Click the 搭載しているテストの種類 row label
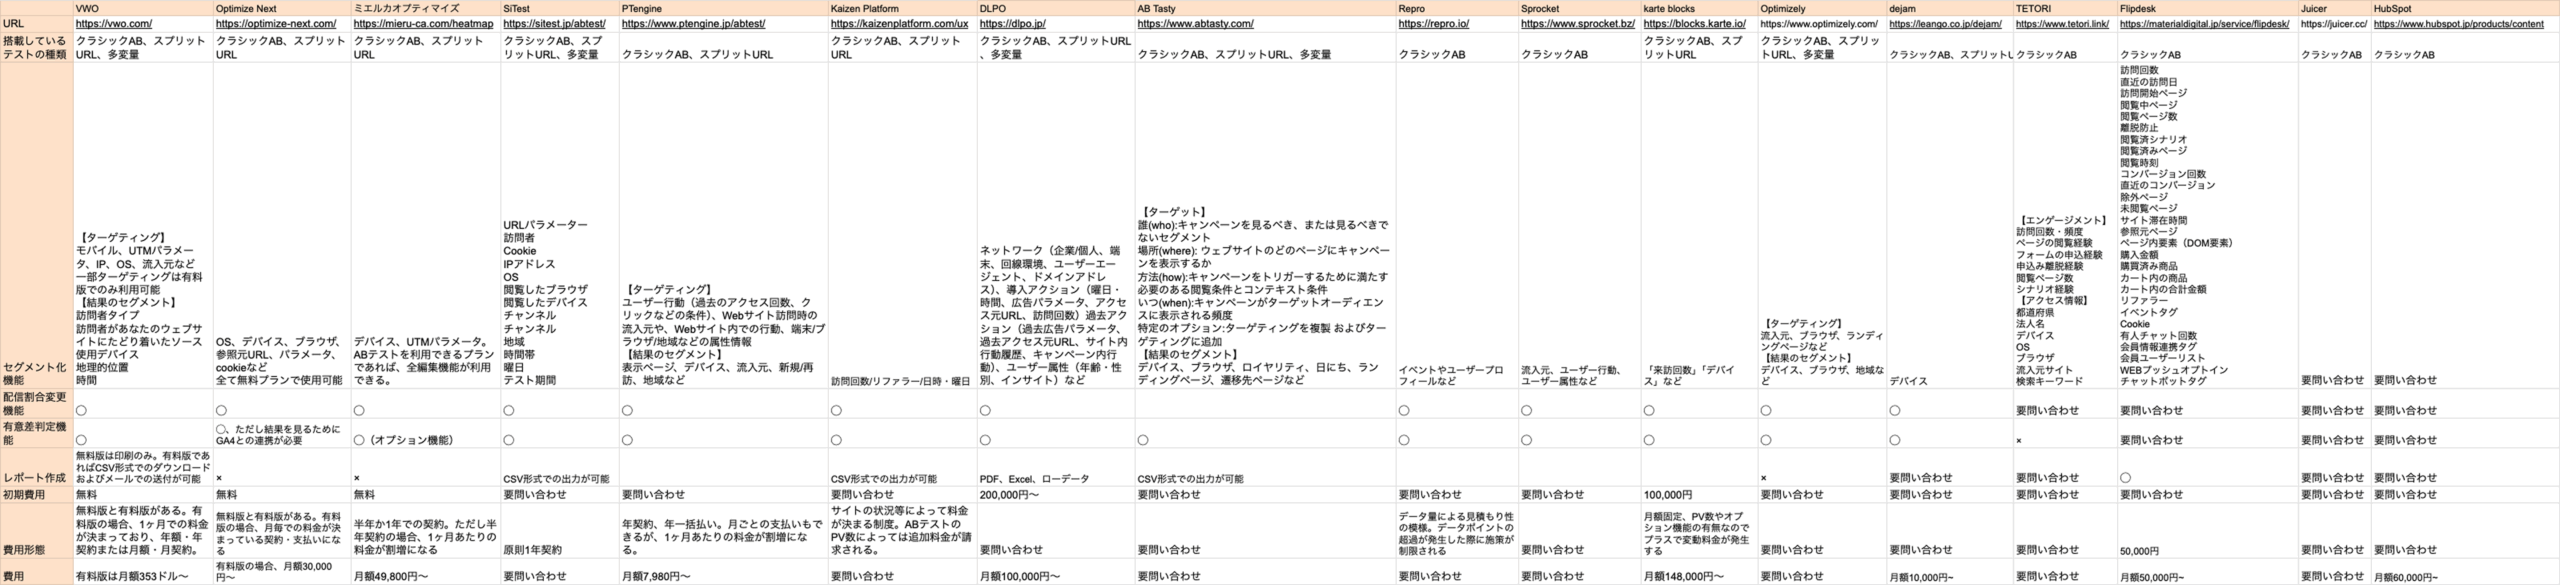Image resolution: width=2560 pixels, height=585 pixels. tap(37, 47)
